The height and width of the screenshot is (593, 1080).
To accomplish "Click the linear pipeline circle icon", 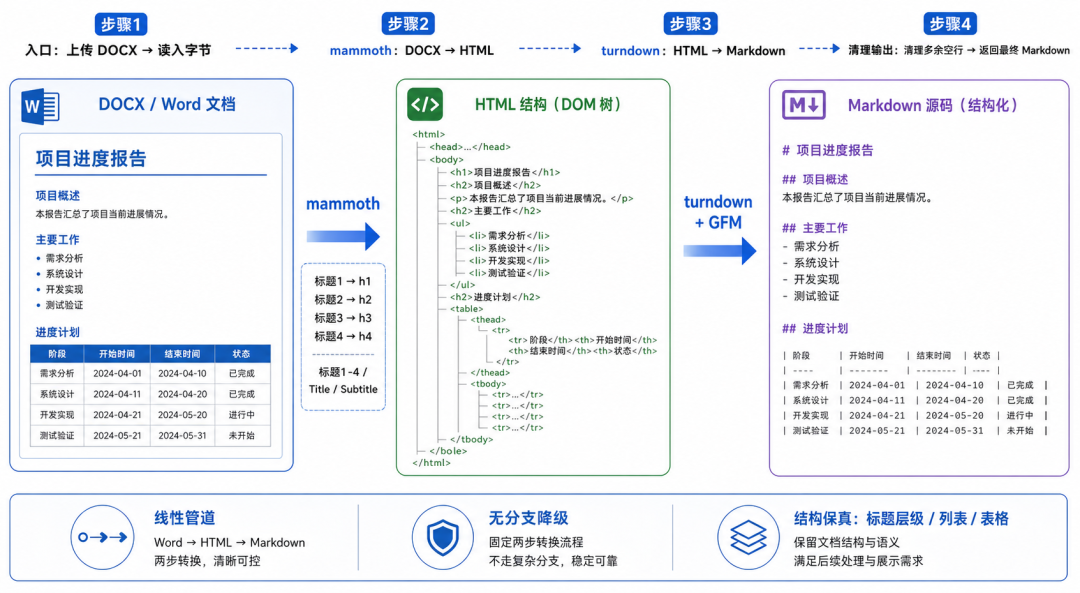I will click(103, 537).
